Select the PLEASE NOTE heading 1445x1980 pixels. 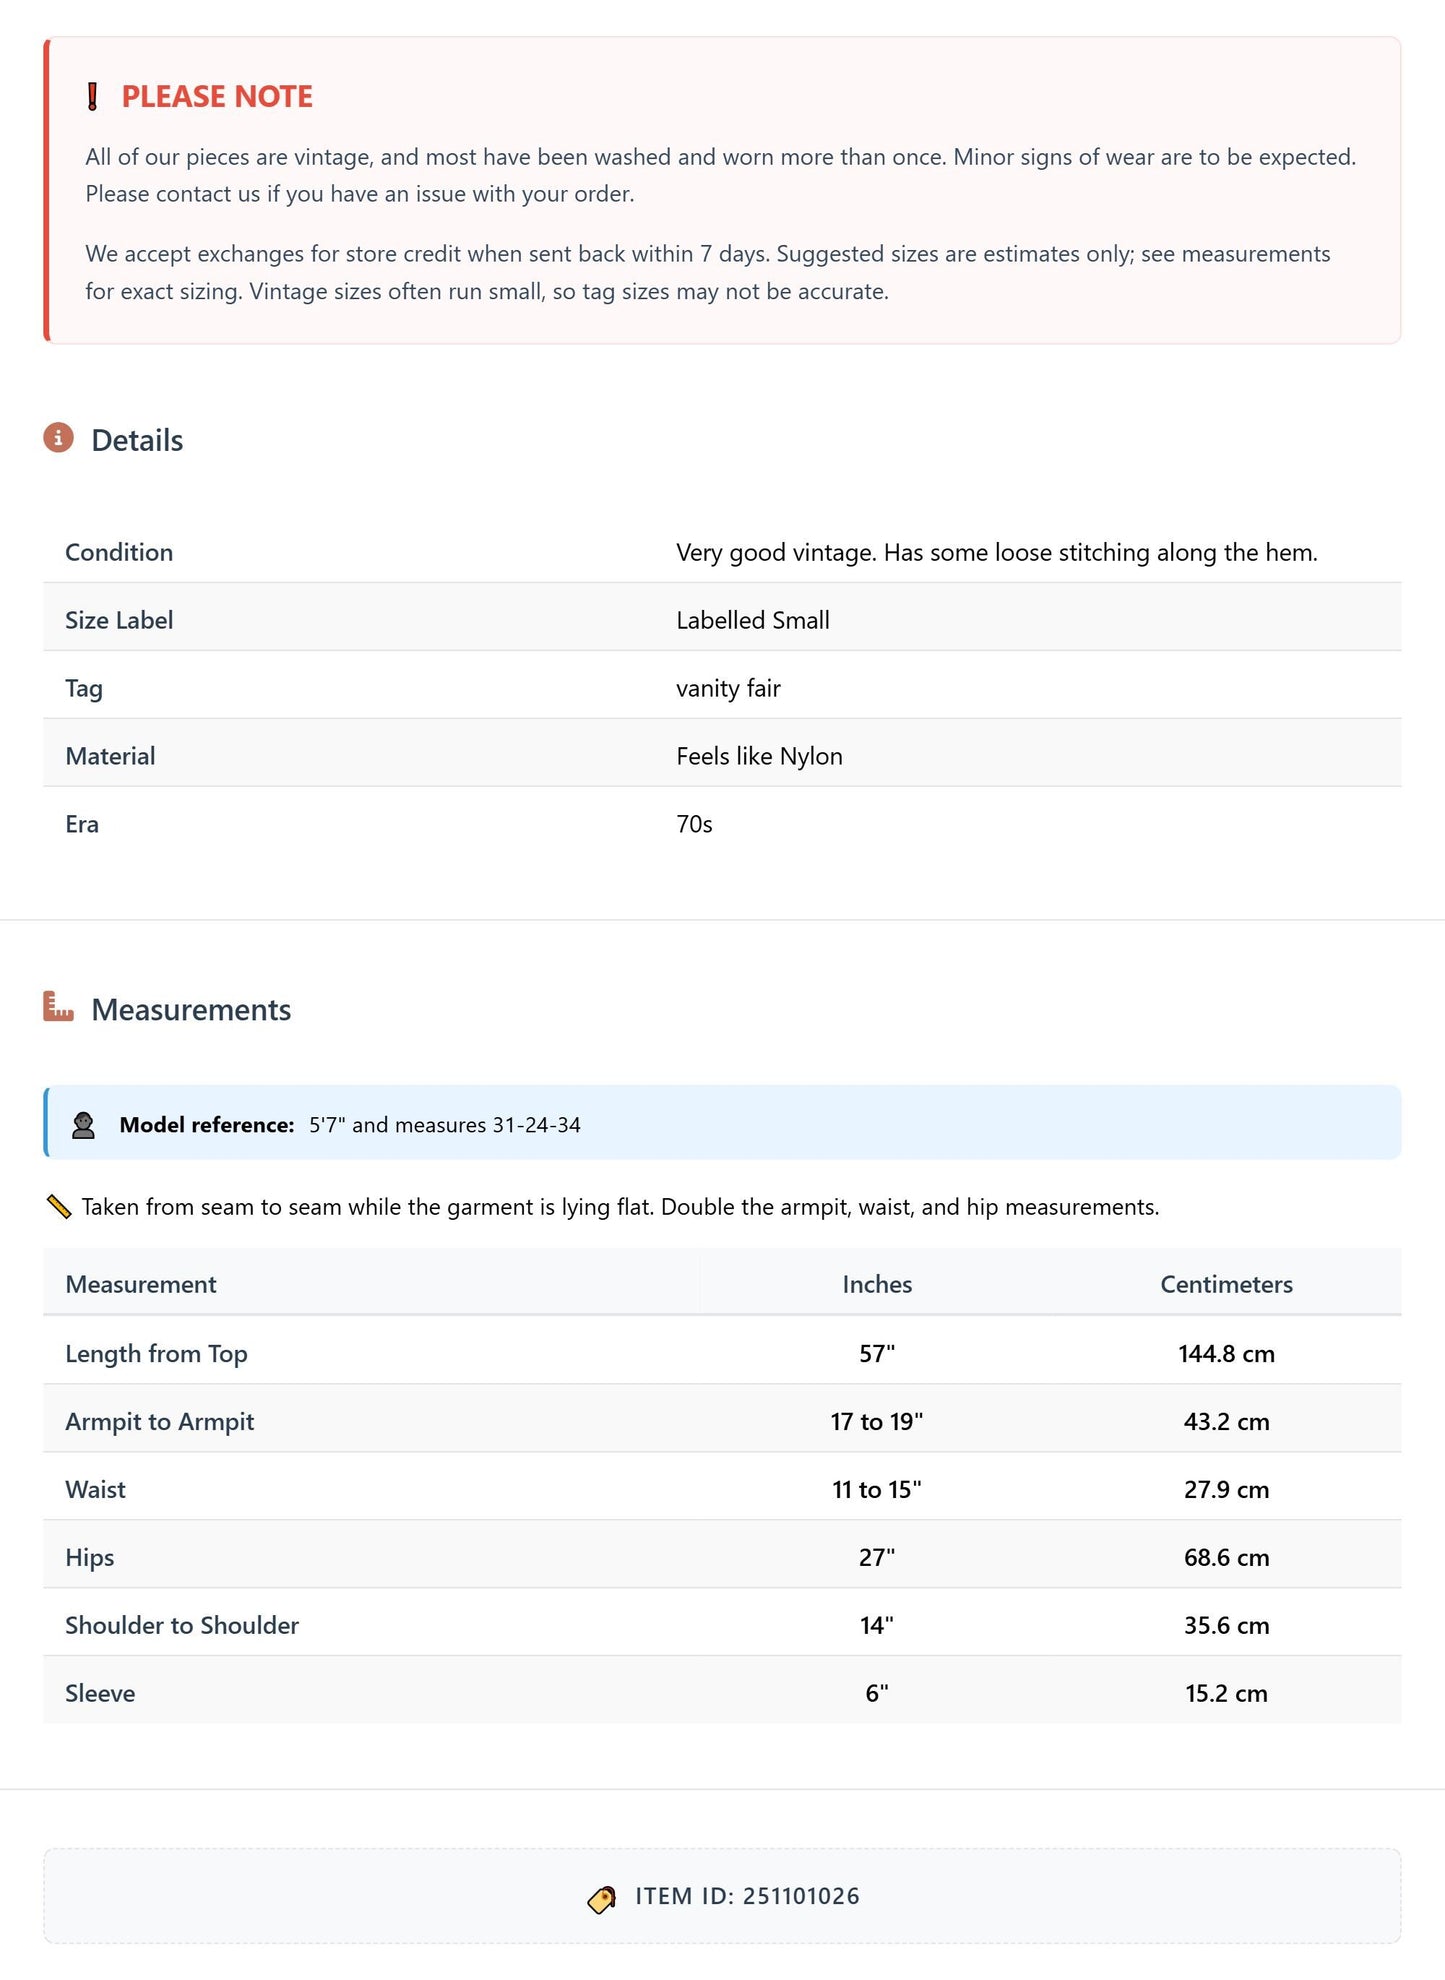tap(217, 97)
